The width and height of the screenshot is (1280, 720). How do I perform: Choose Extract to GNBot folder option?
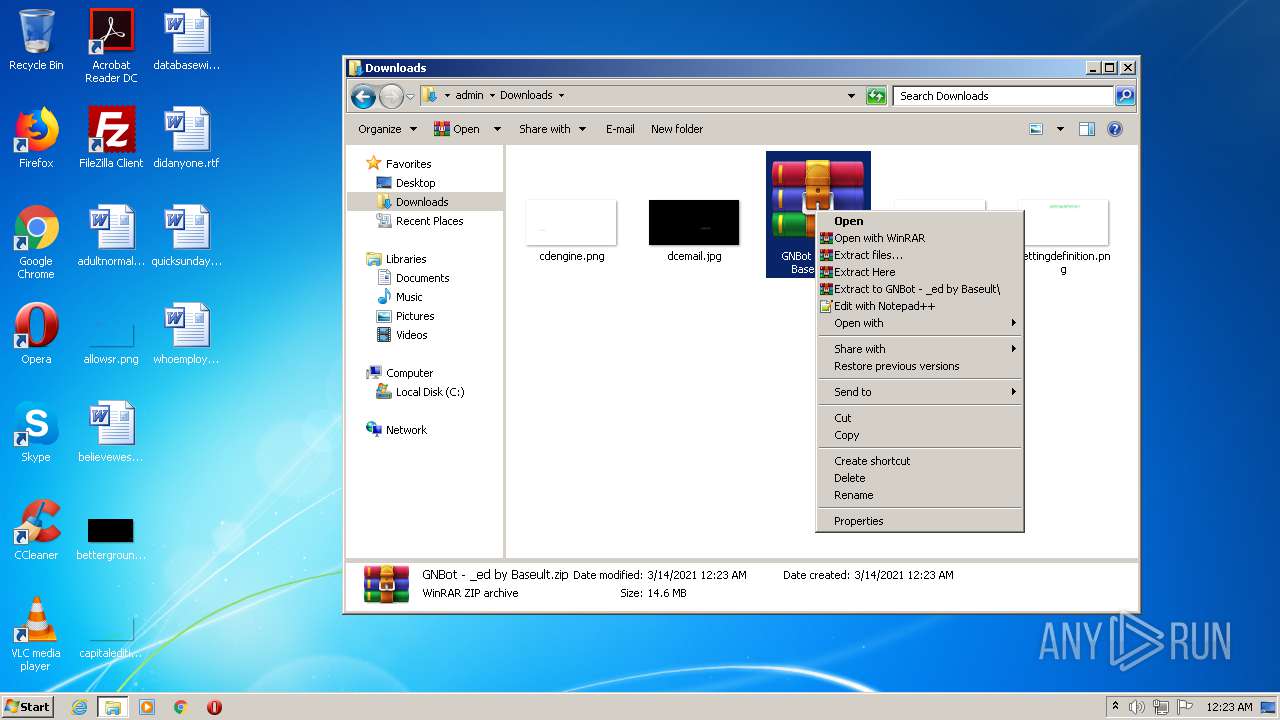[920, 289]
